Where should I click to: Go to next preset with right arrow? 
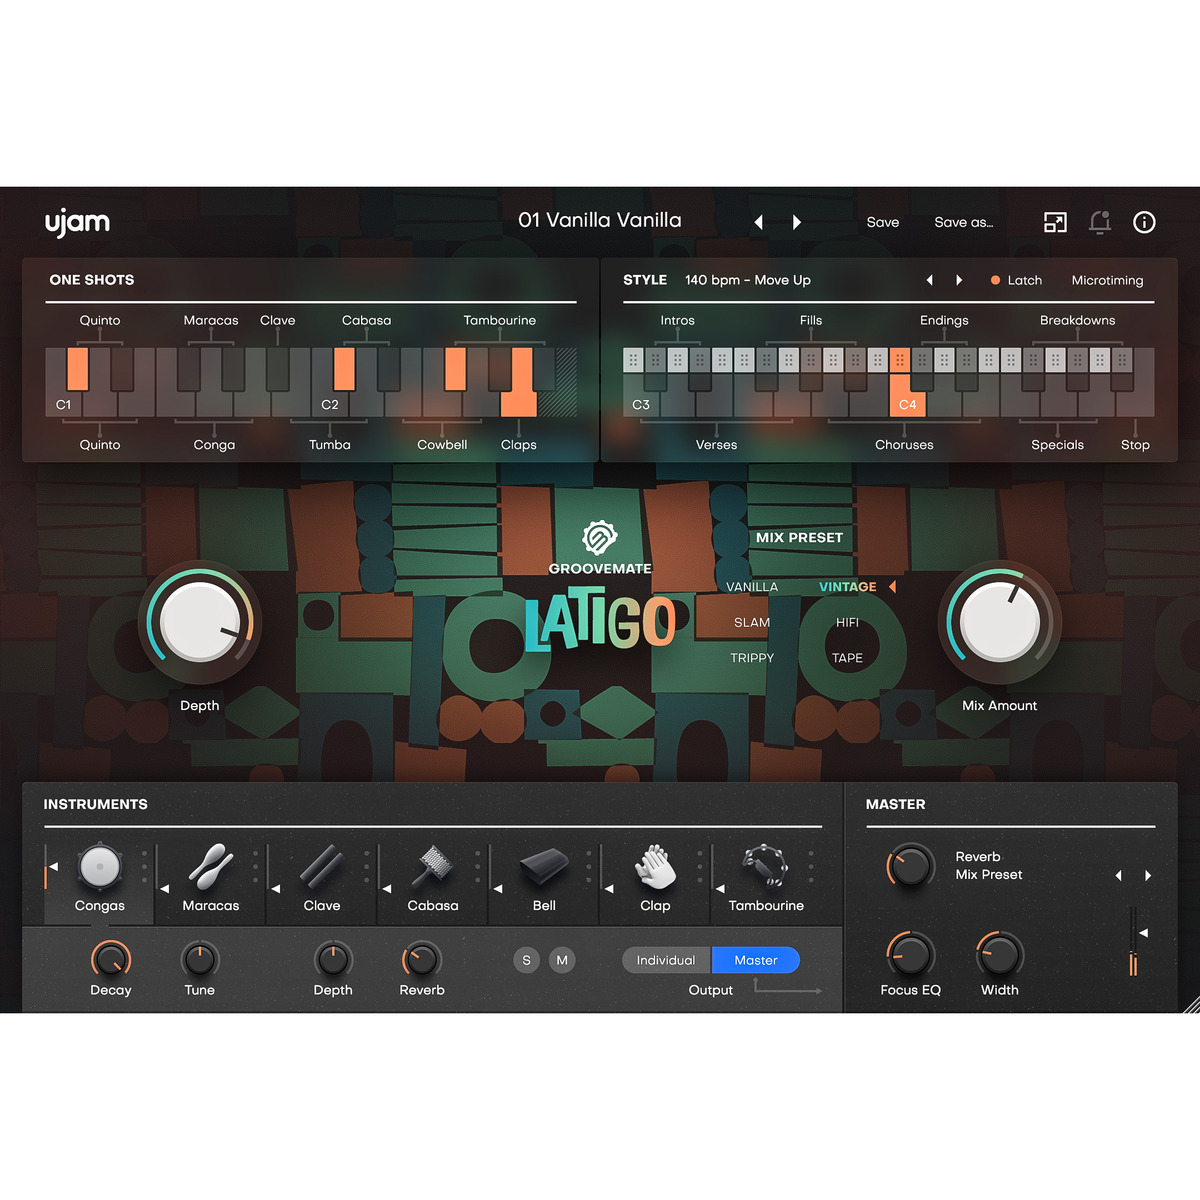(x=796, y=222)
